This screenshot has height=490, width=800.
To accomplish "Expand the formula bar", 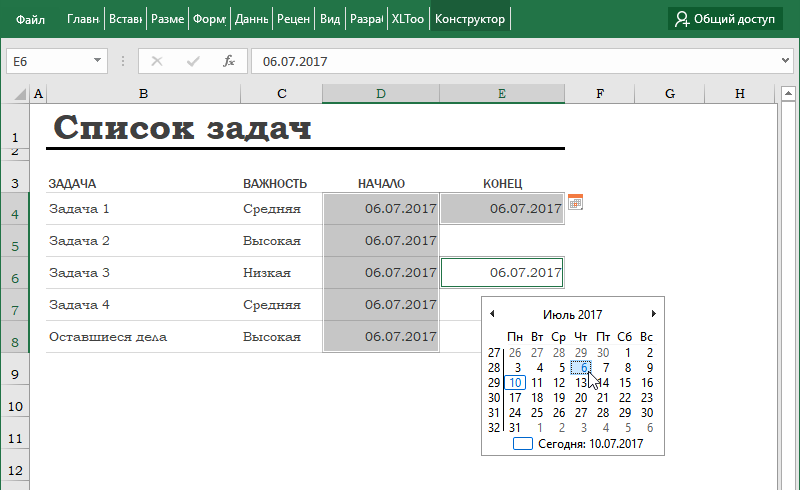I will pyautogui.click(x=784, y=61).
